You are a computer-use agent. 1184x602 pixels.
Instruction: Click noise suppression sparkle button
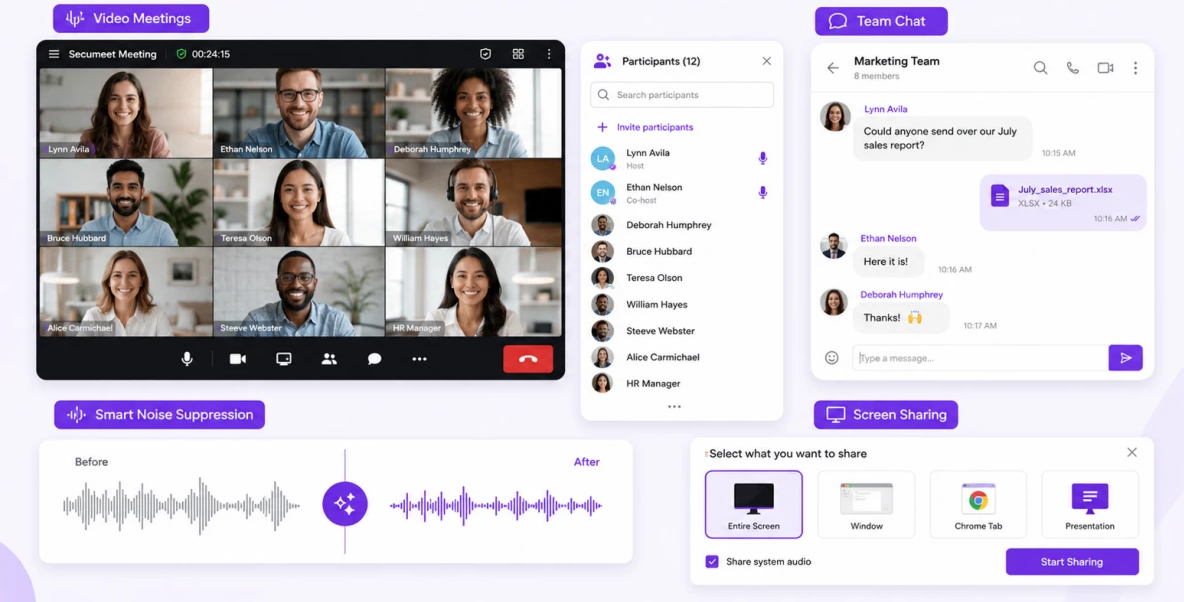[x=345, y=504]
